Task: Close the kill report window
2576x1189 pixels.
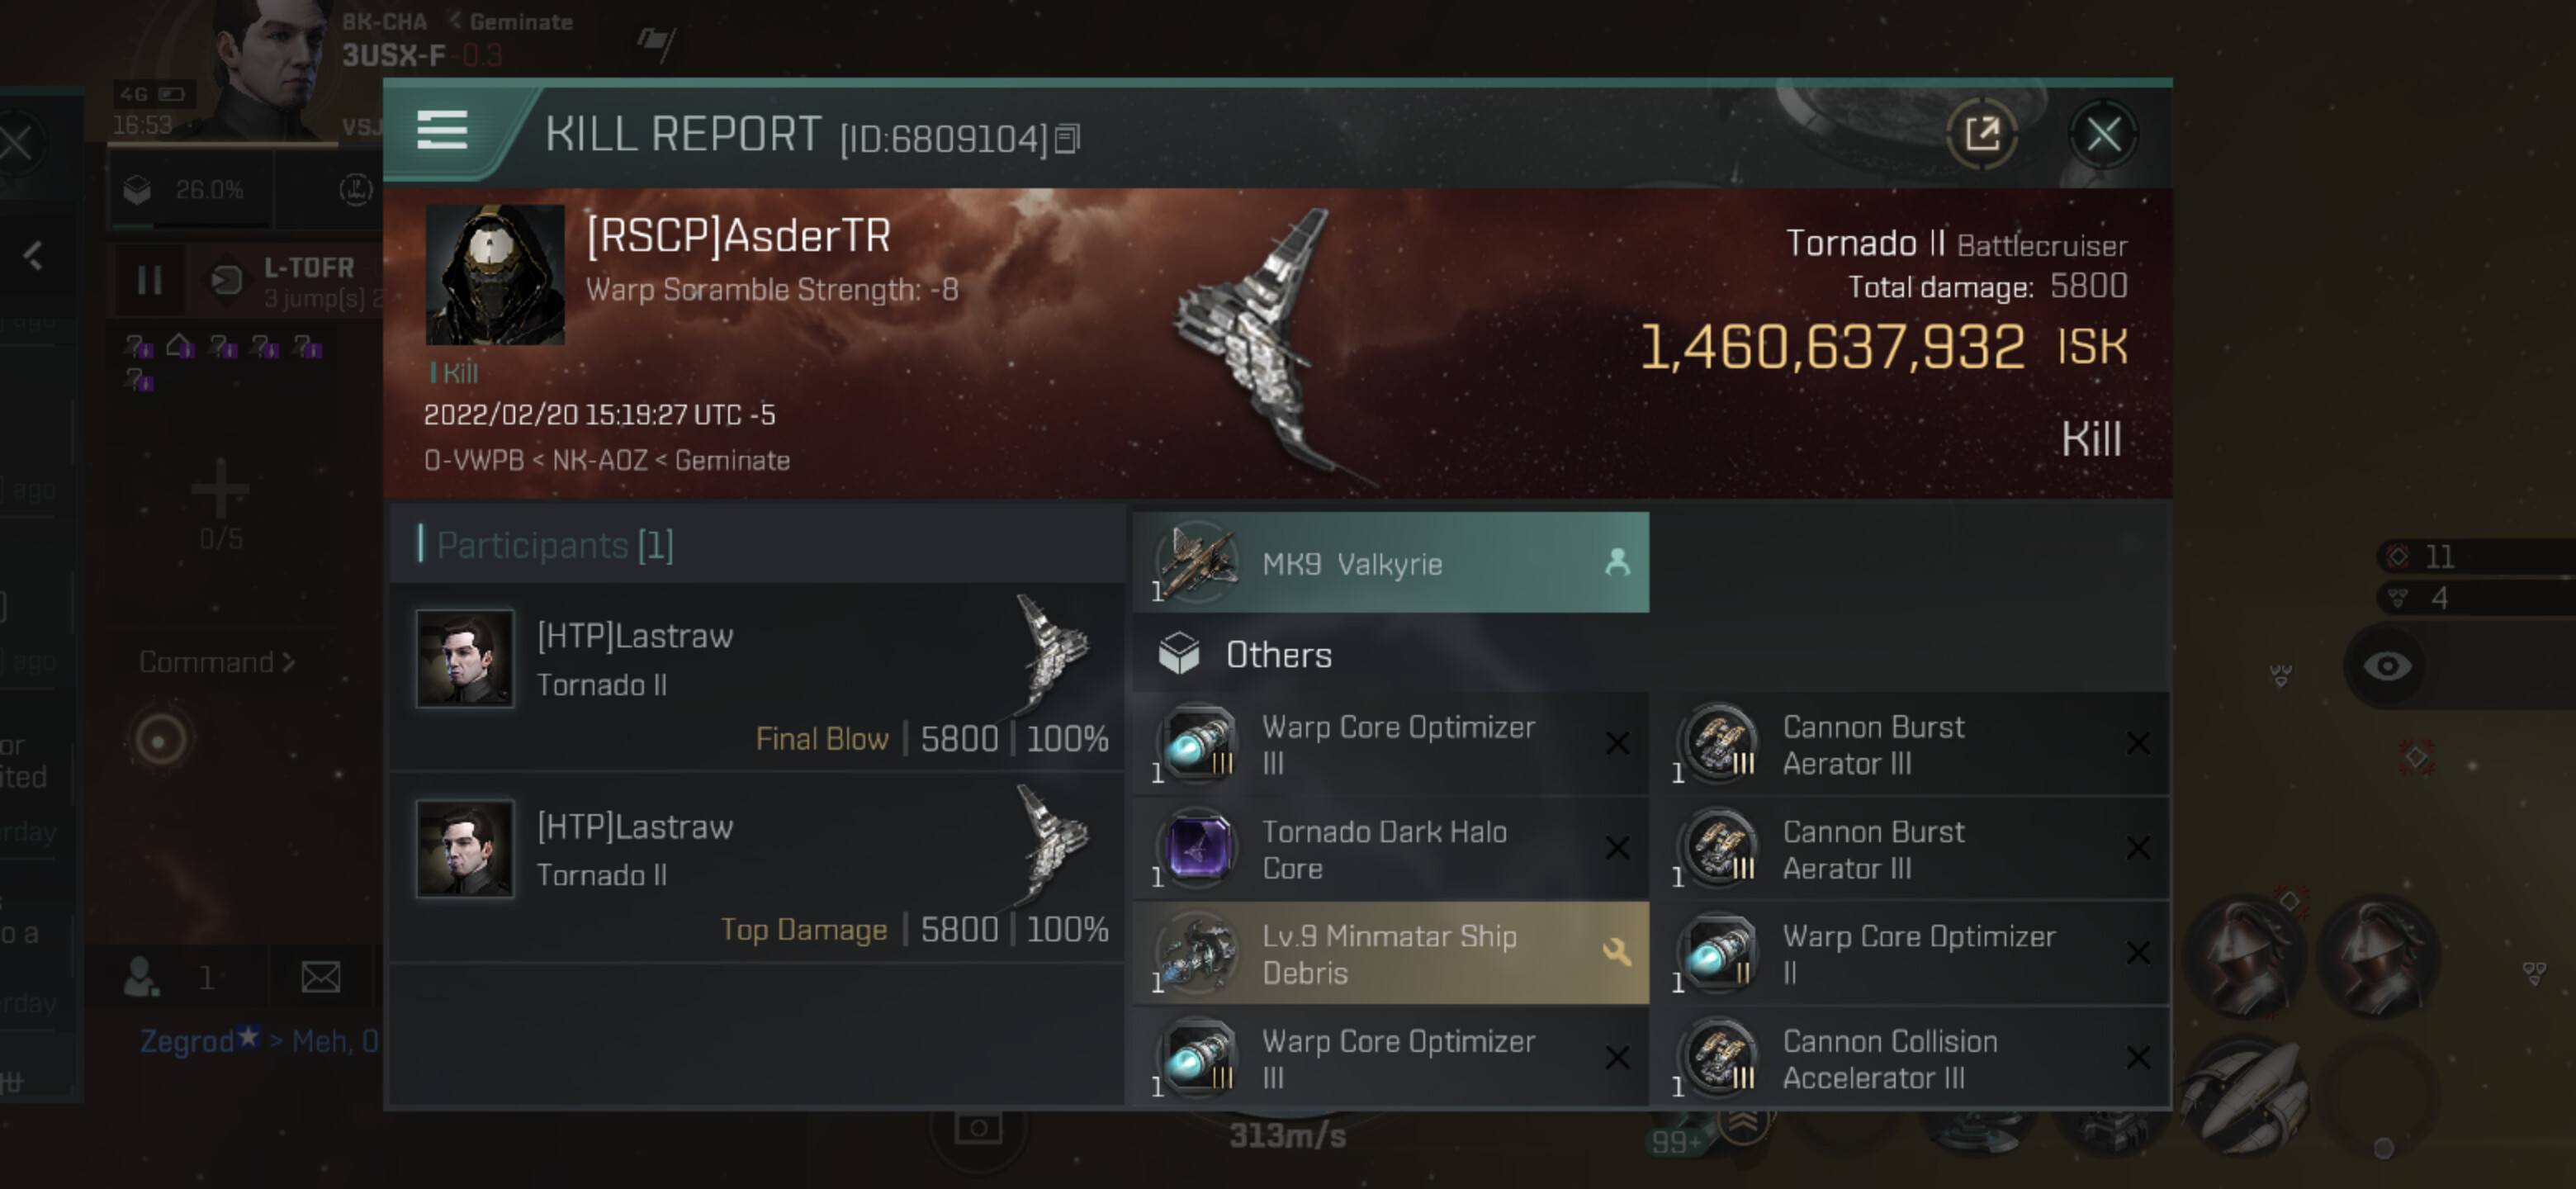Action: tap(2102, 134)
